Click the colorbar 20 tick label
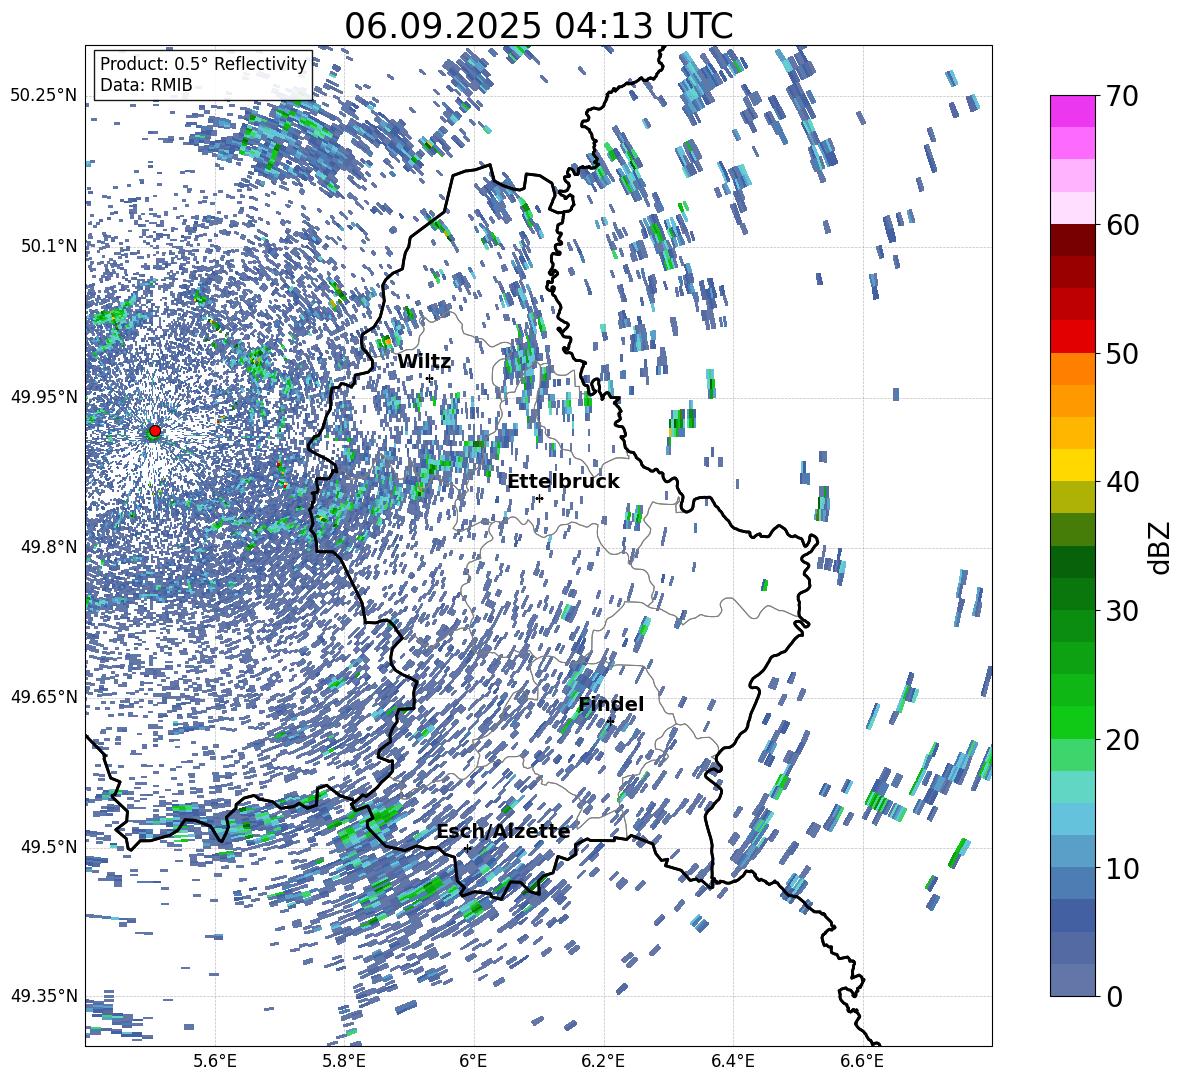The image size is (1184, 1081). pos(1121,739)
